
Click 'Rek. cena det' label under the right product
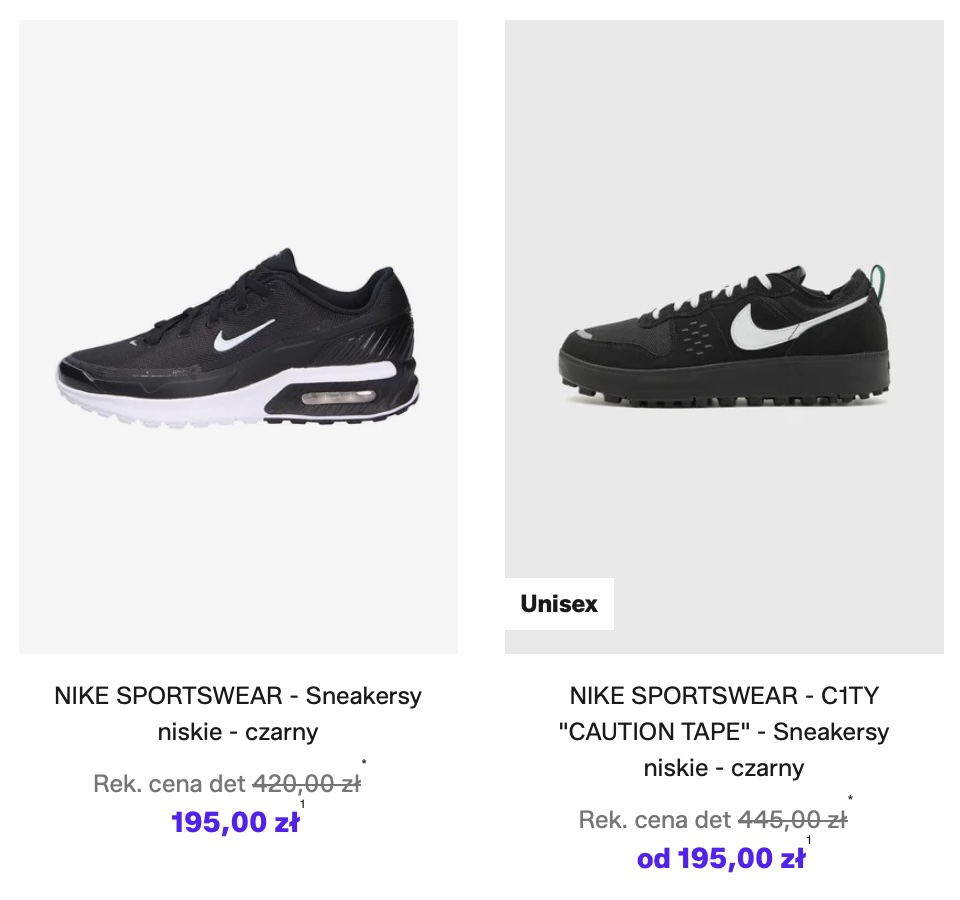(x=655, y=821)
